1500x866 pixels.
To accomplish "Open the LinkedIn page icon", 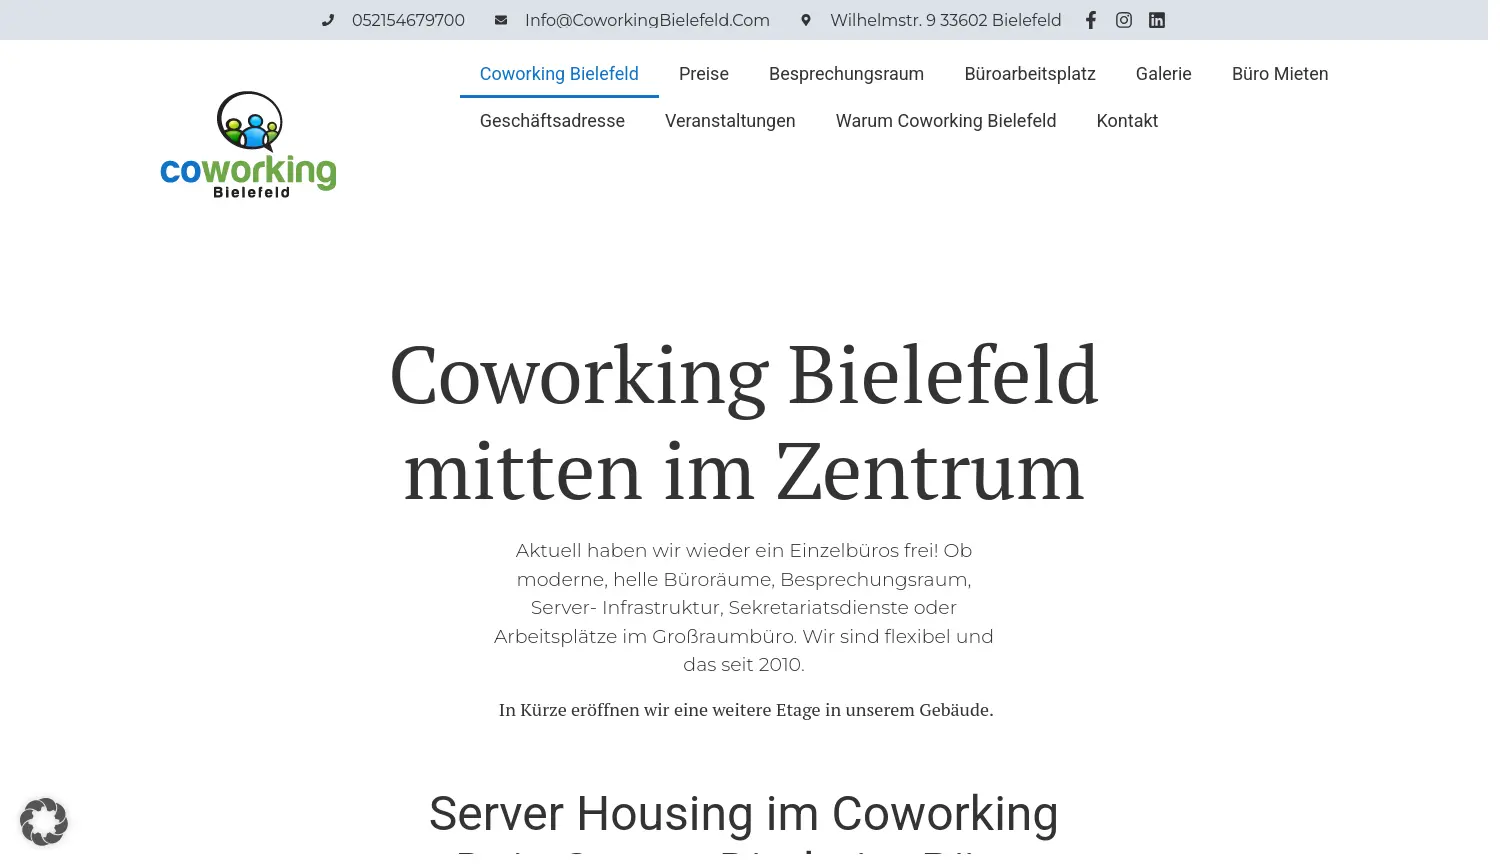I will coord(1157,20).
